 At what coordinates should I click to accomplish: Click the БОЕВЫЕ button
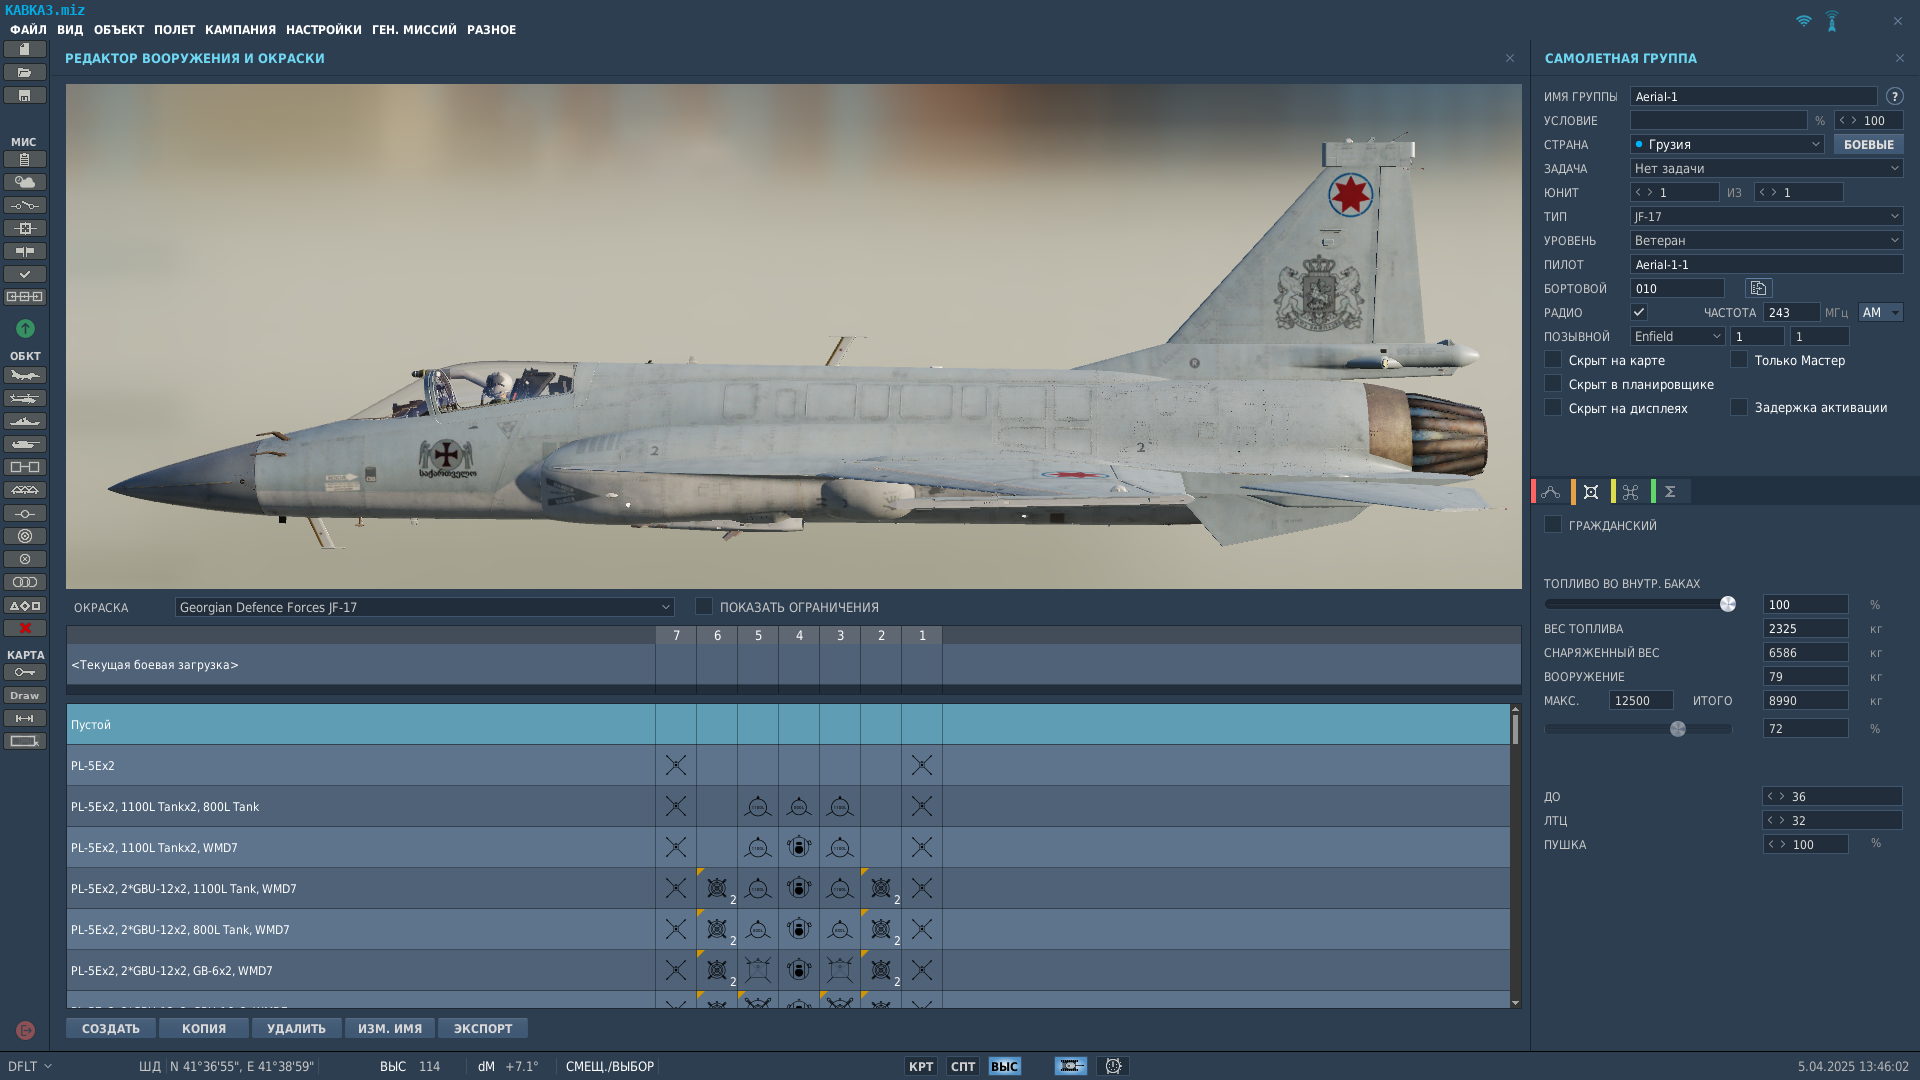click(1868, 144)
